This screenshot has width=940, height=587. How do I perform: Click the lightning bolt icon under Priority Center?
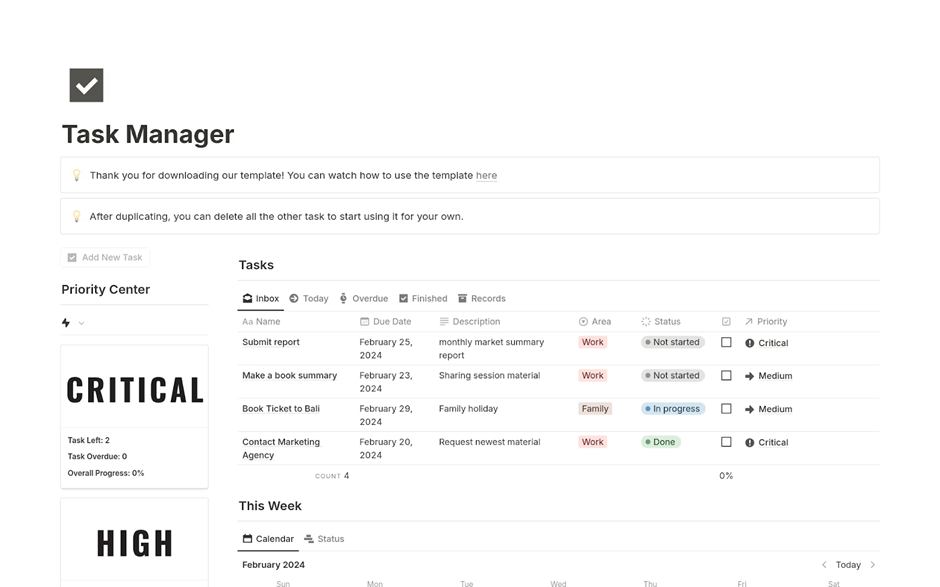coord(66,323)
